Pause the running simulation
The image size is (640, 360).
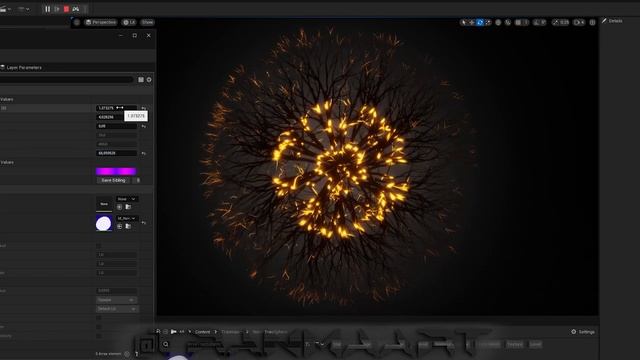pyautogui.click(x=47, y=9)
